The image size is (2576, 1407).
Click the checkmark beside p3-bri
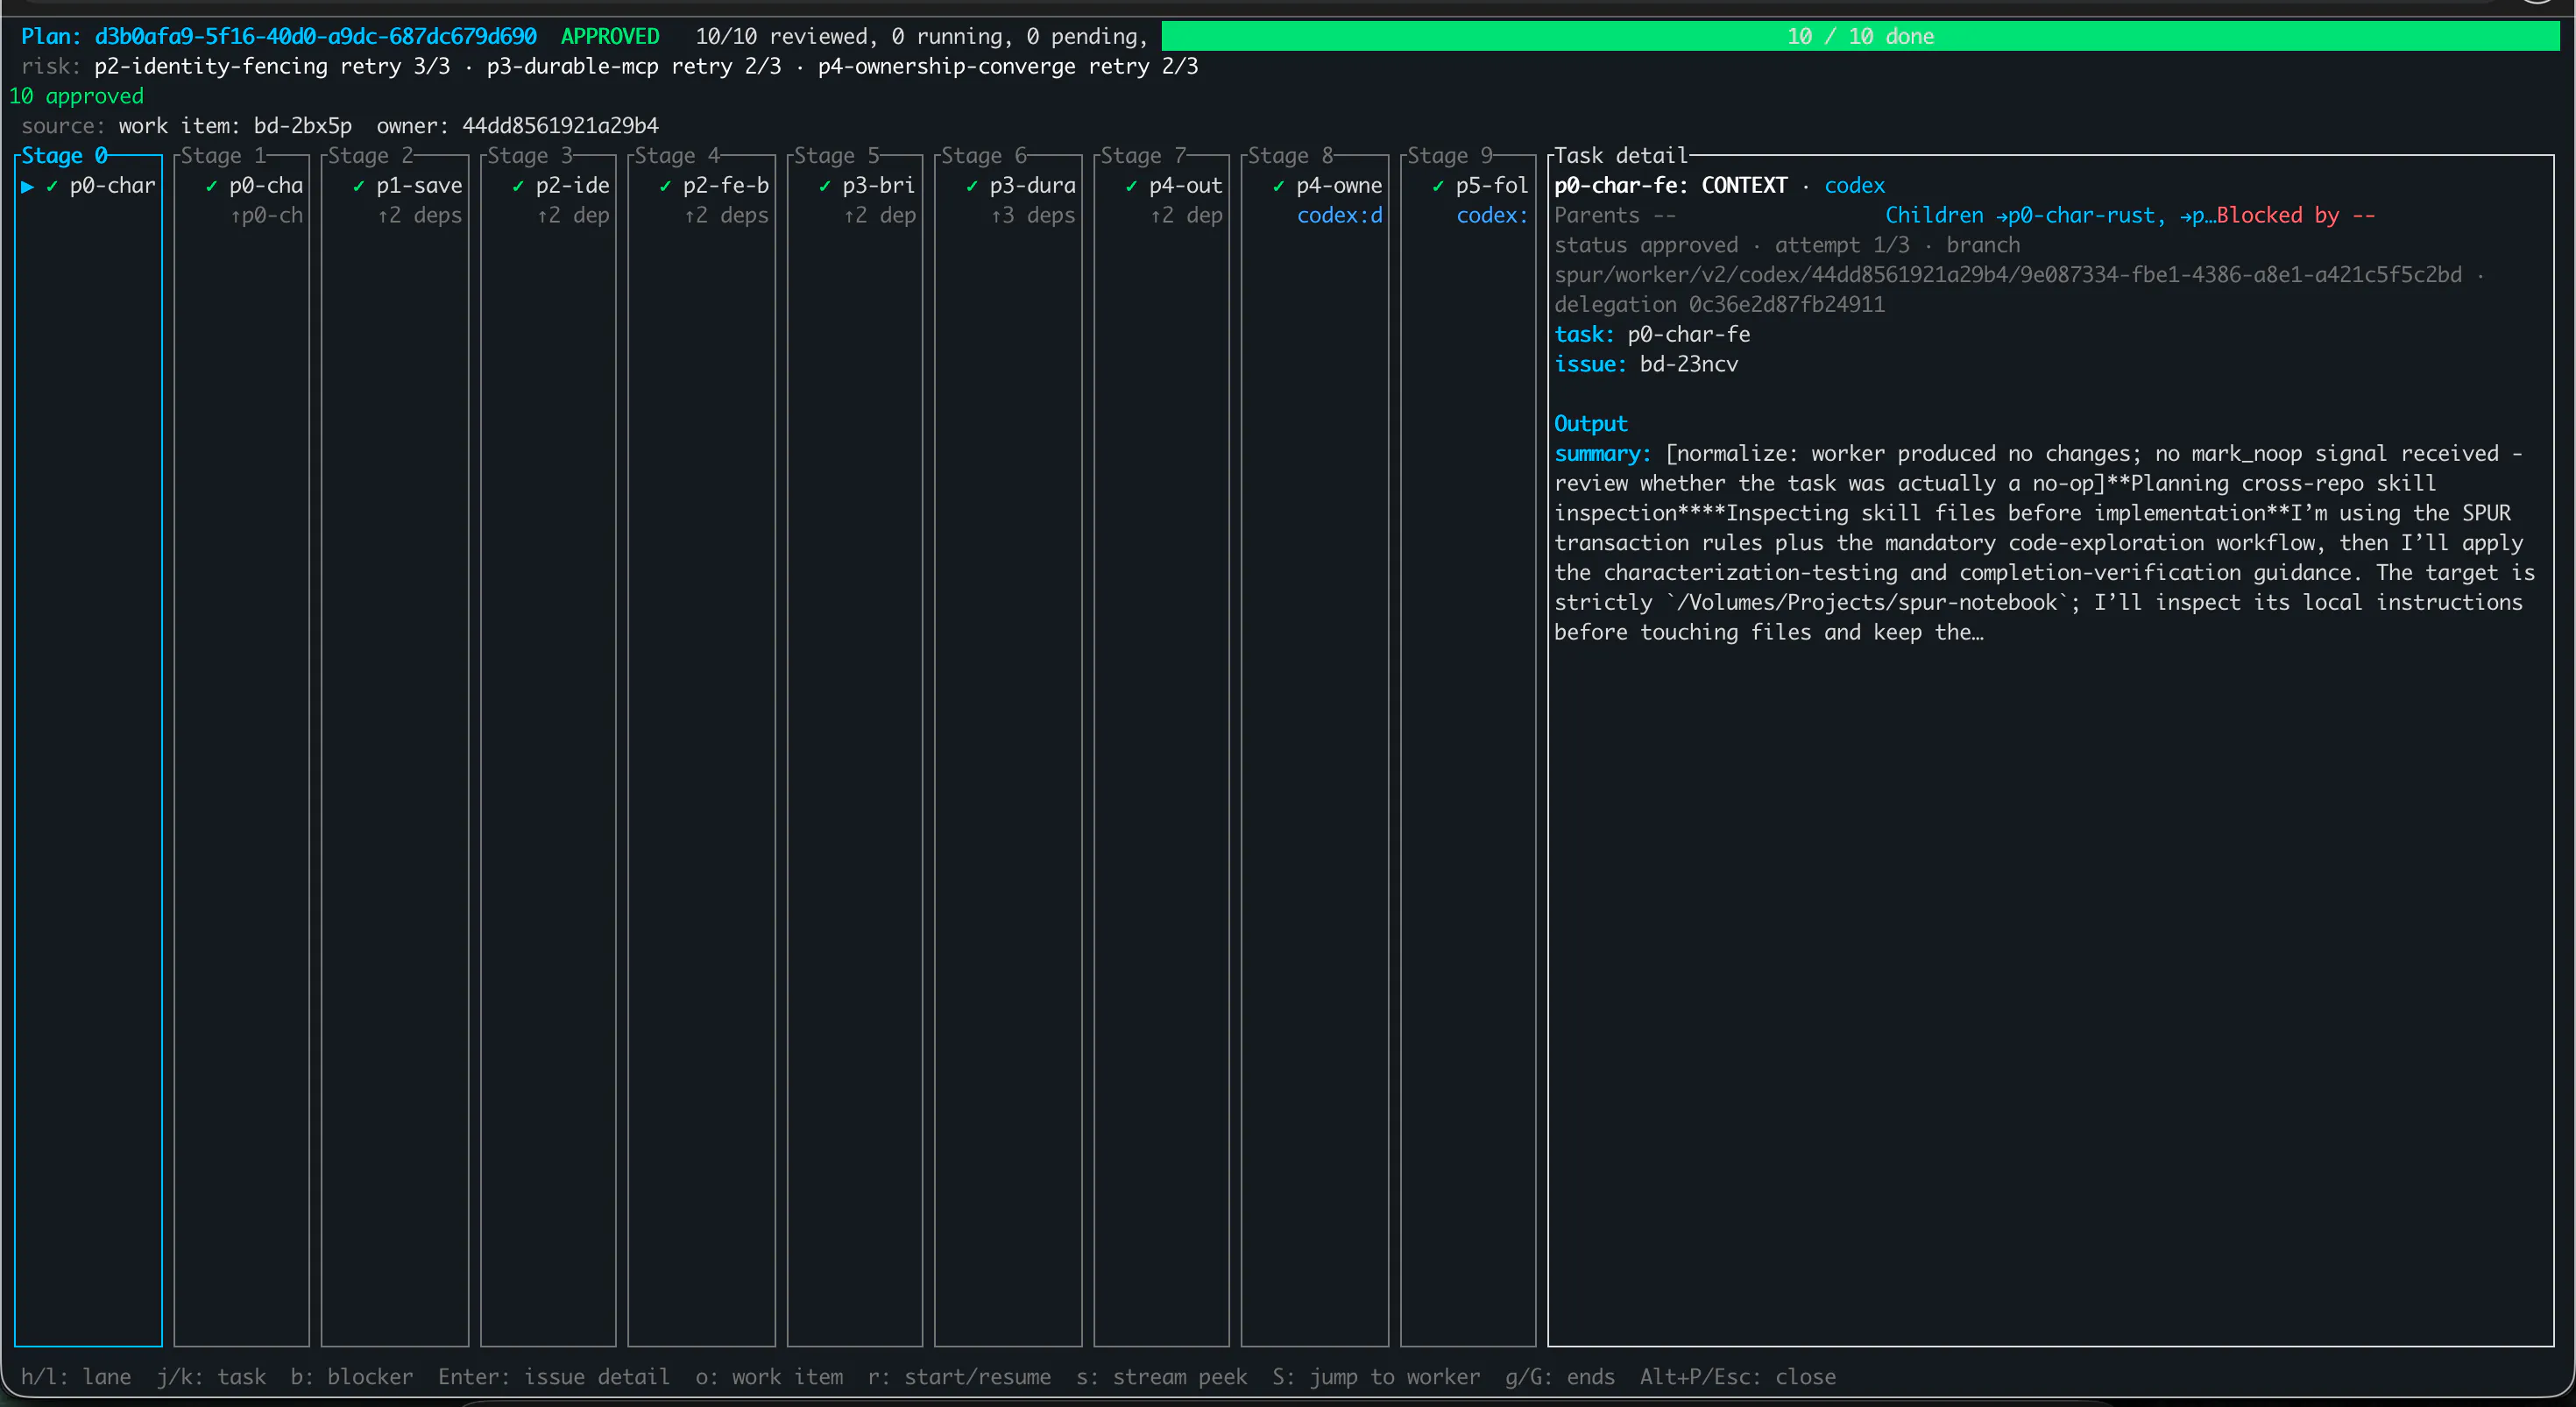(824, 186)
